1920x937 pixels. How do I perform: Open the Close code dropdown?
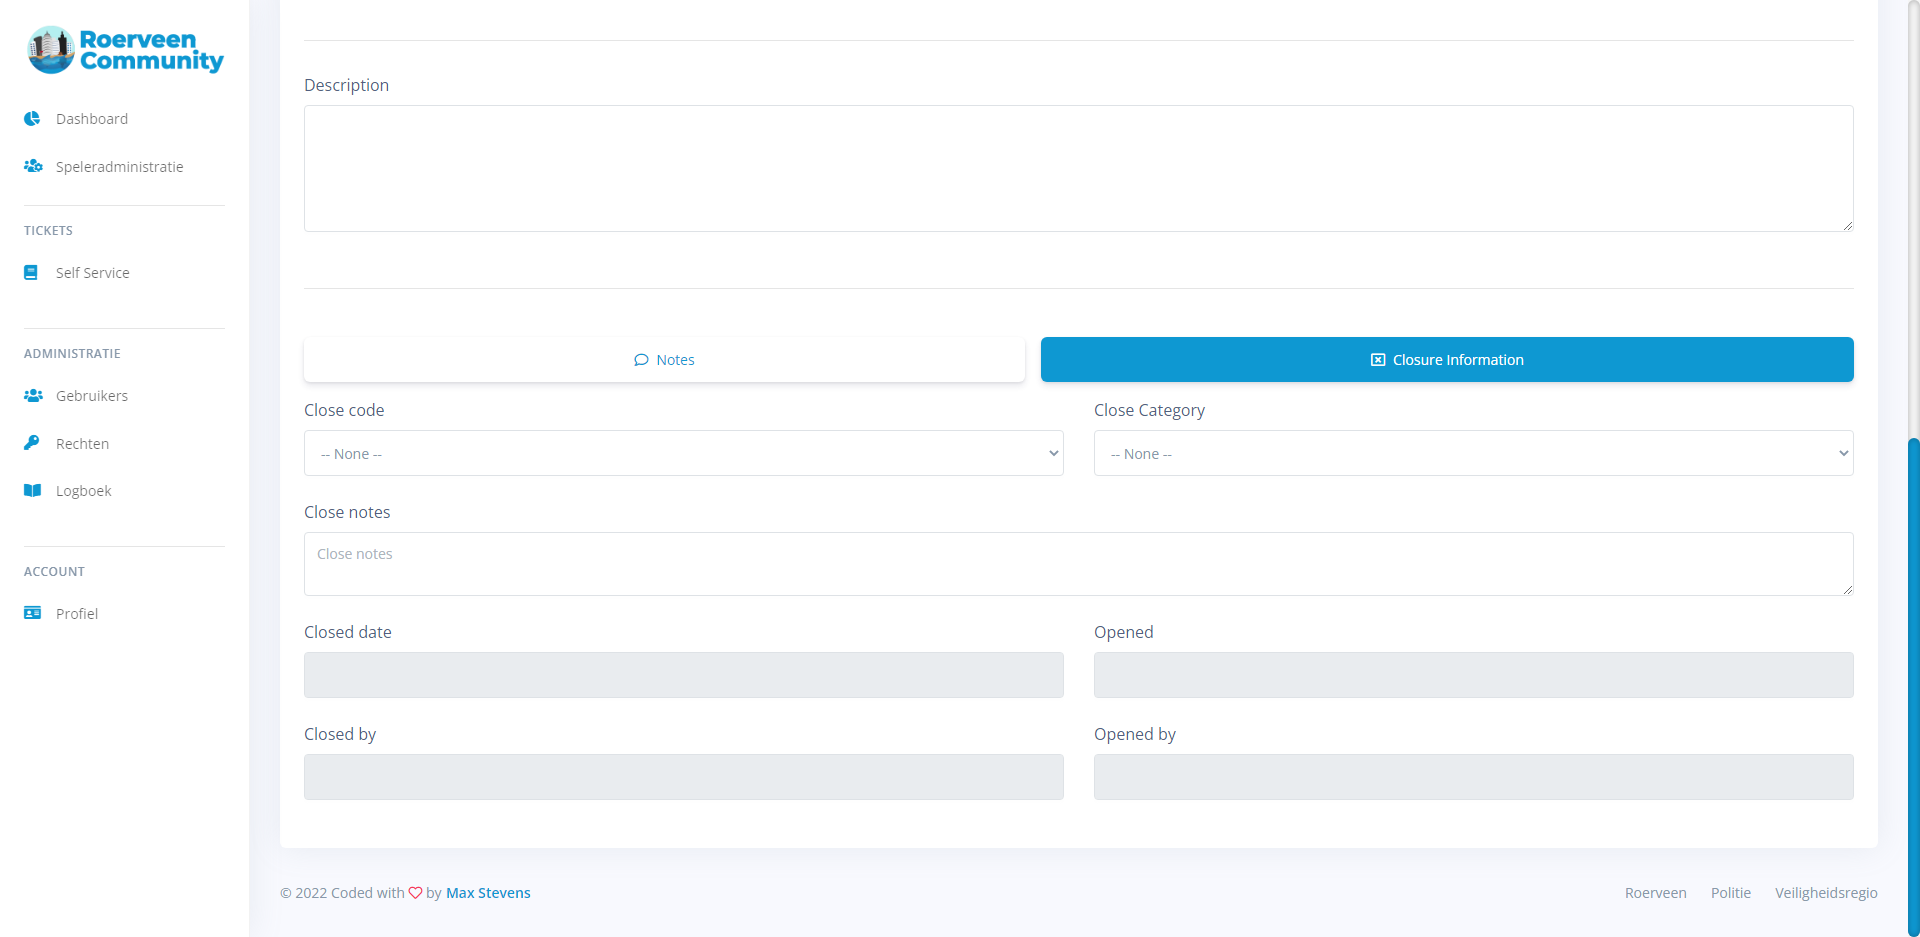click(683, 453)
